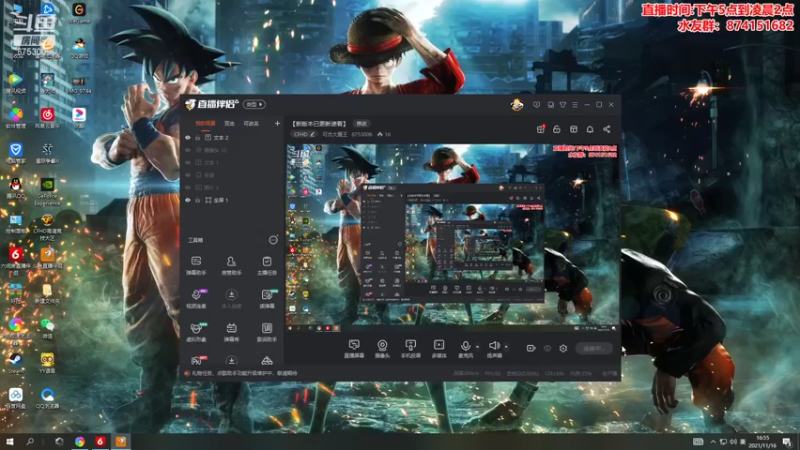Image resolution: width=800 pixels, height=450 pixels.
Task: Show the 图片 layer
Action: (x=188, y=187)
